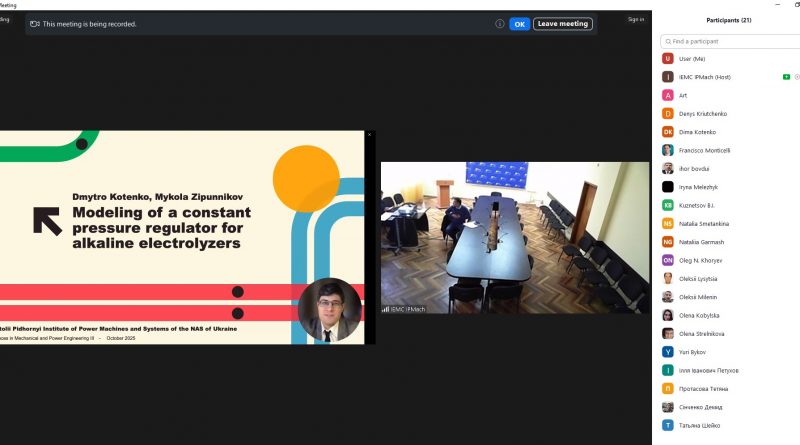Click the recording info icon in the banner
The height and width of the screenshot is (445, 800).
pyautogui.click(x=499, y=24)
